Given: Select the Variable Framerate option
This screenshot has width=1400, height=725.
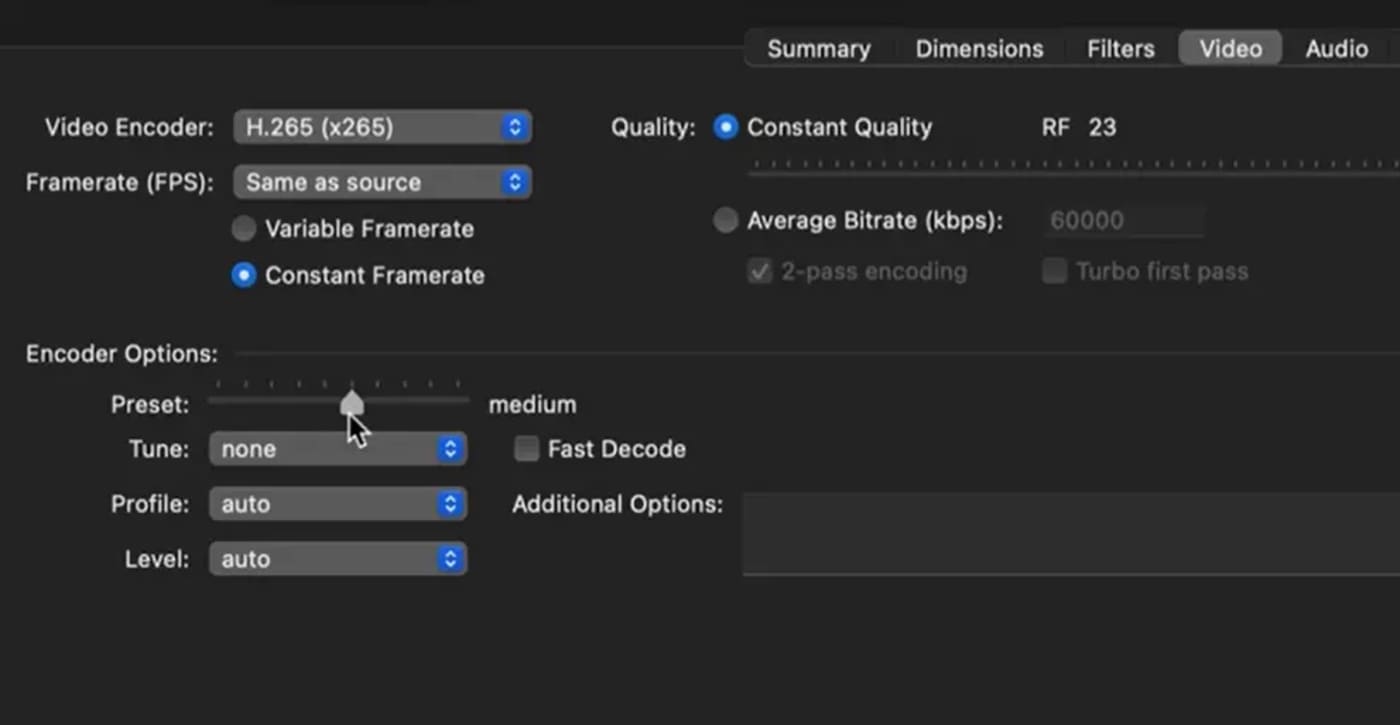Looking at the screenshot, I should pyautogui.click(x=243, y=228).
